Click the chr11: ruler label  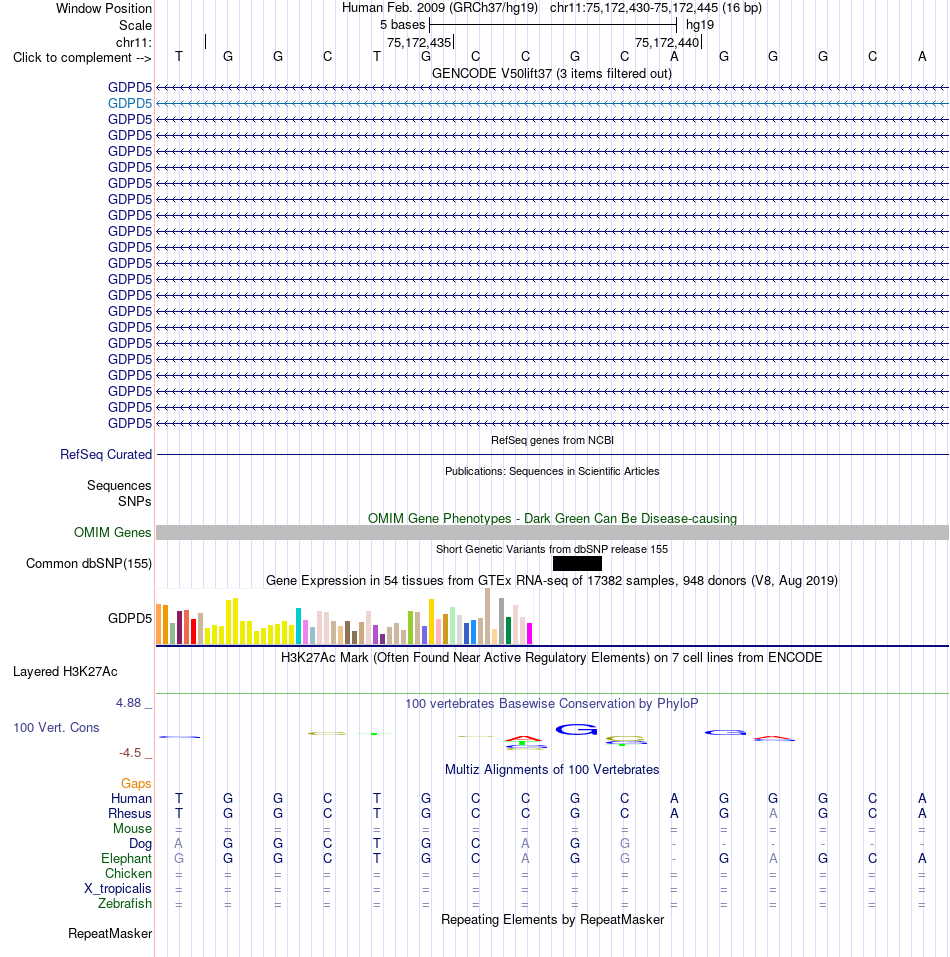134,43
